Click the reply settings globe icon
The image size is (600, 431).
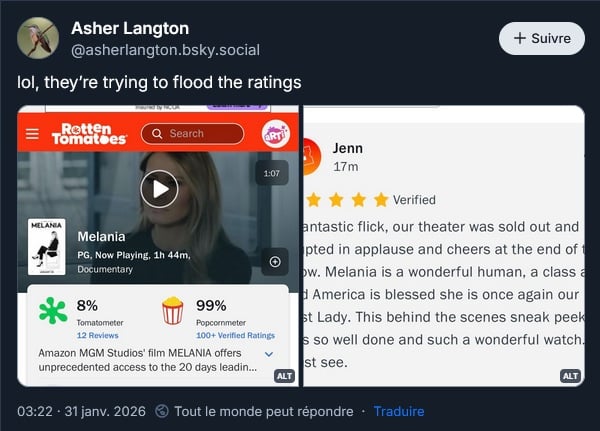pos(162,411)
